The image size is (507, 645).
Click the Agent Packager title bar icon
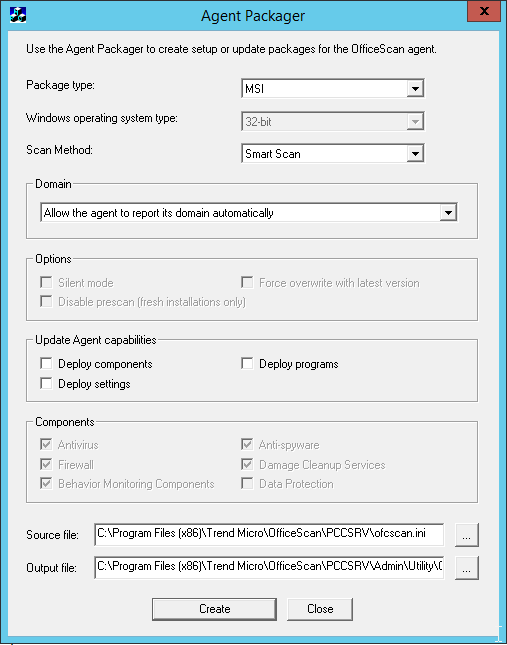[x=18, y=15]
